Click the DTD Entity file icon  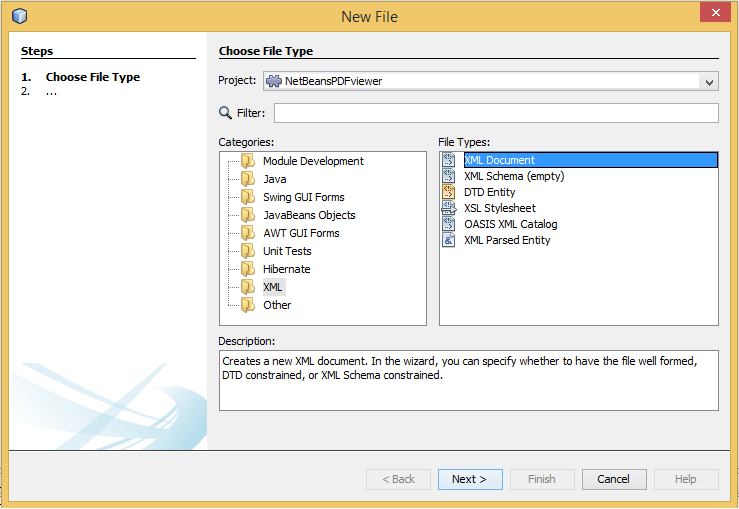pyautogui.click(x=449, y=192)
